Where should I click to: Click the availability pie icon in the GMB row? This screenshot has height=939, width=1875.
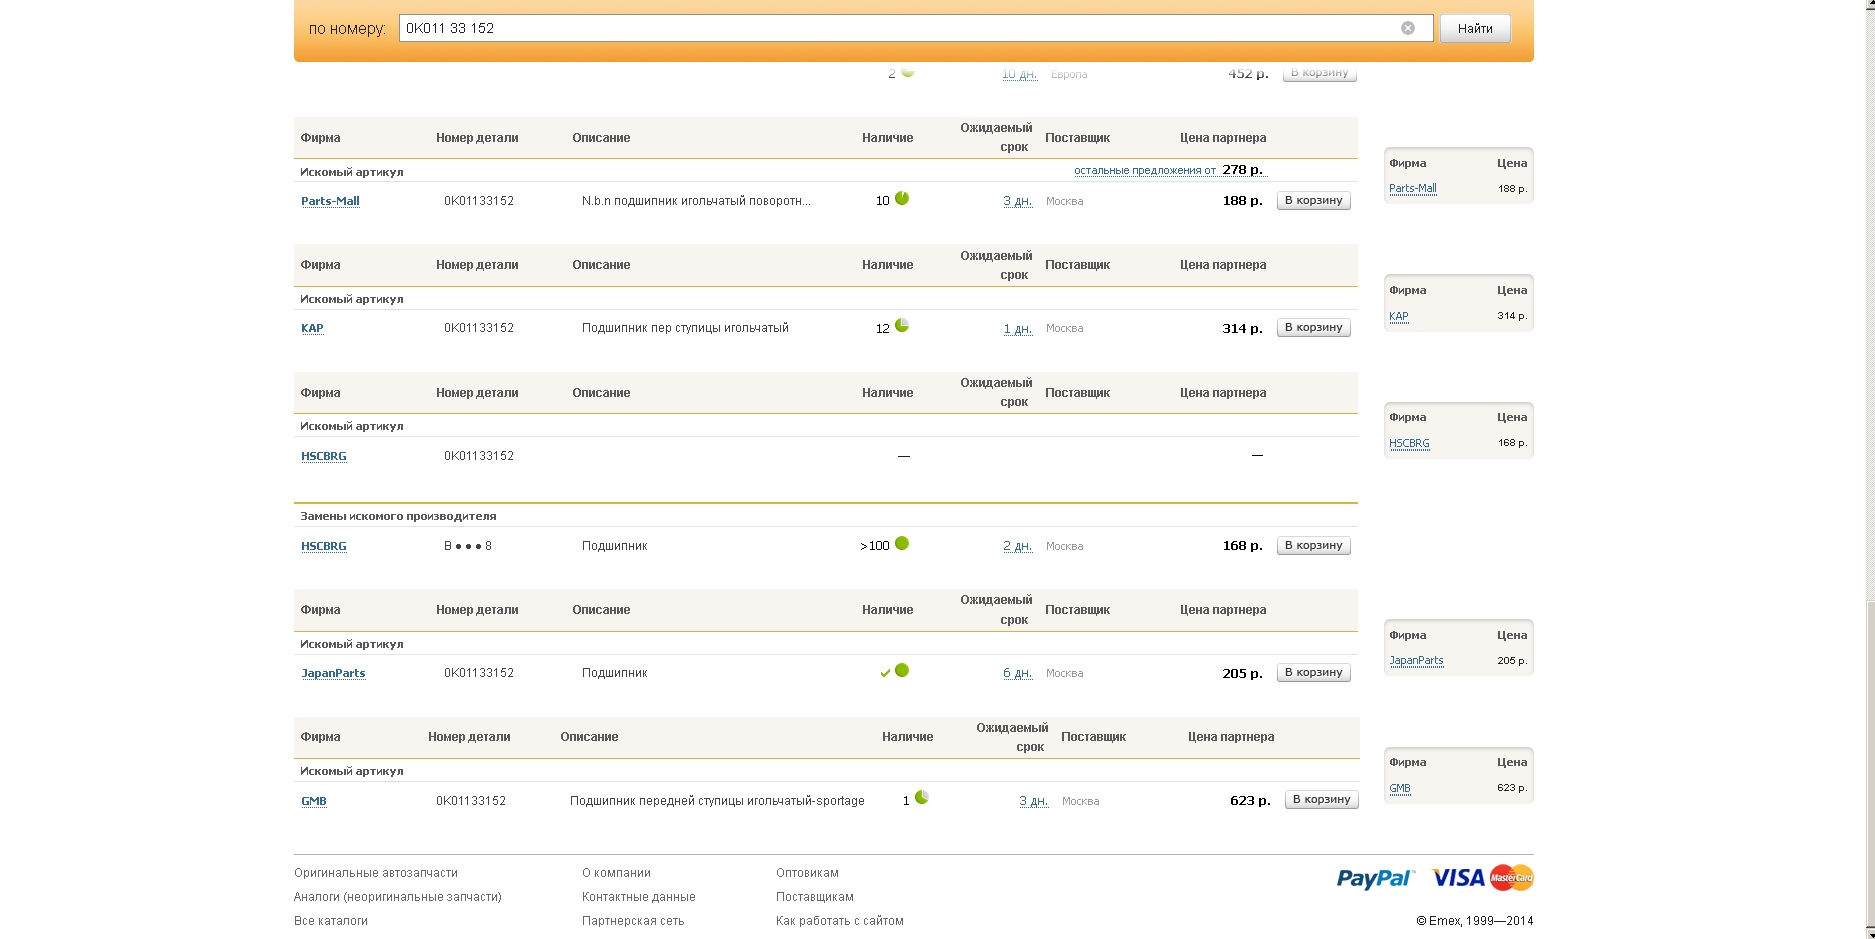click(x=922, y=798)
